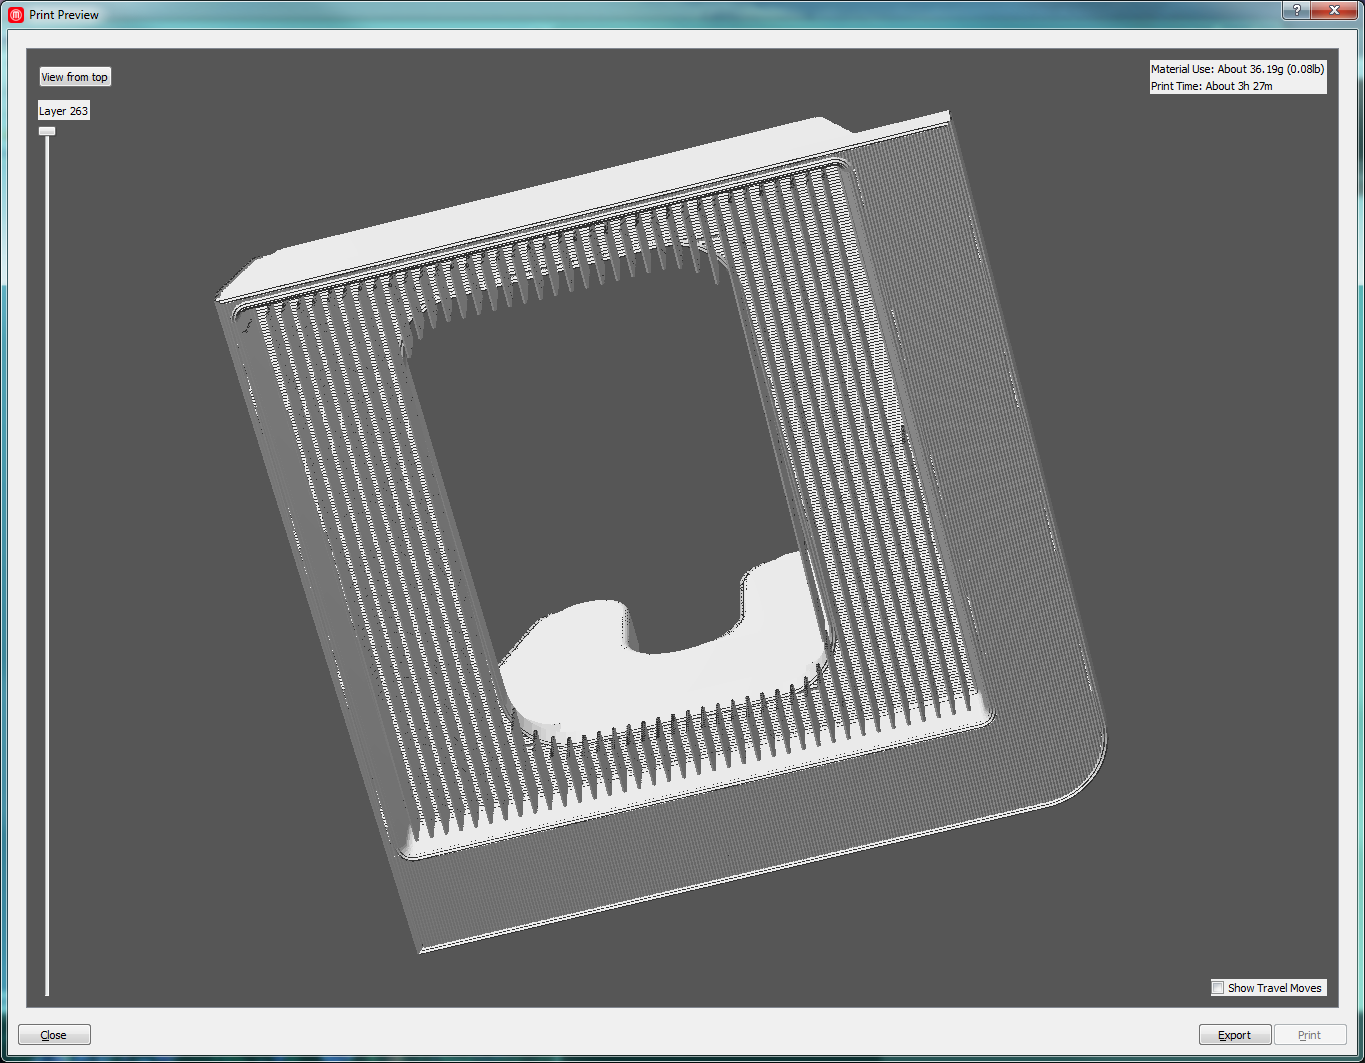The image size is (1365, 1063).
Task: Click the Material Use estimate text
Action: pyautogui.click(x=1237, y=69)
